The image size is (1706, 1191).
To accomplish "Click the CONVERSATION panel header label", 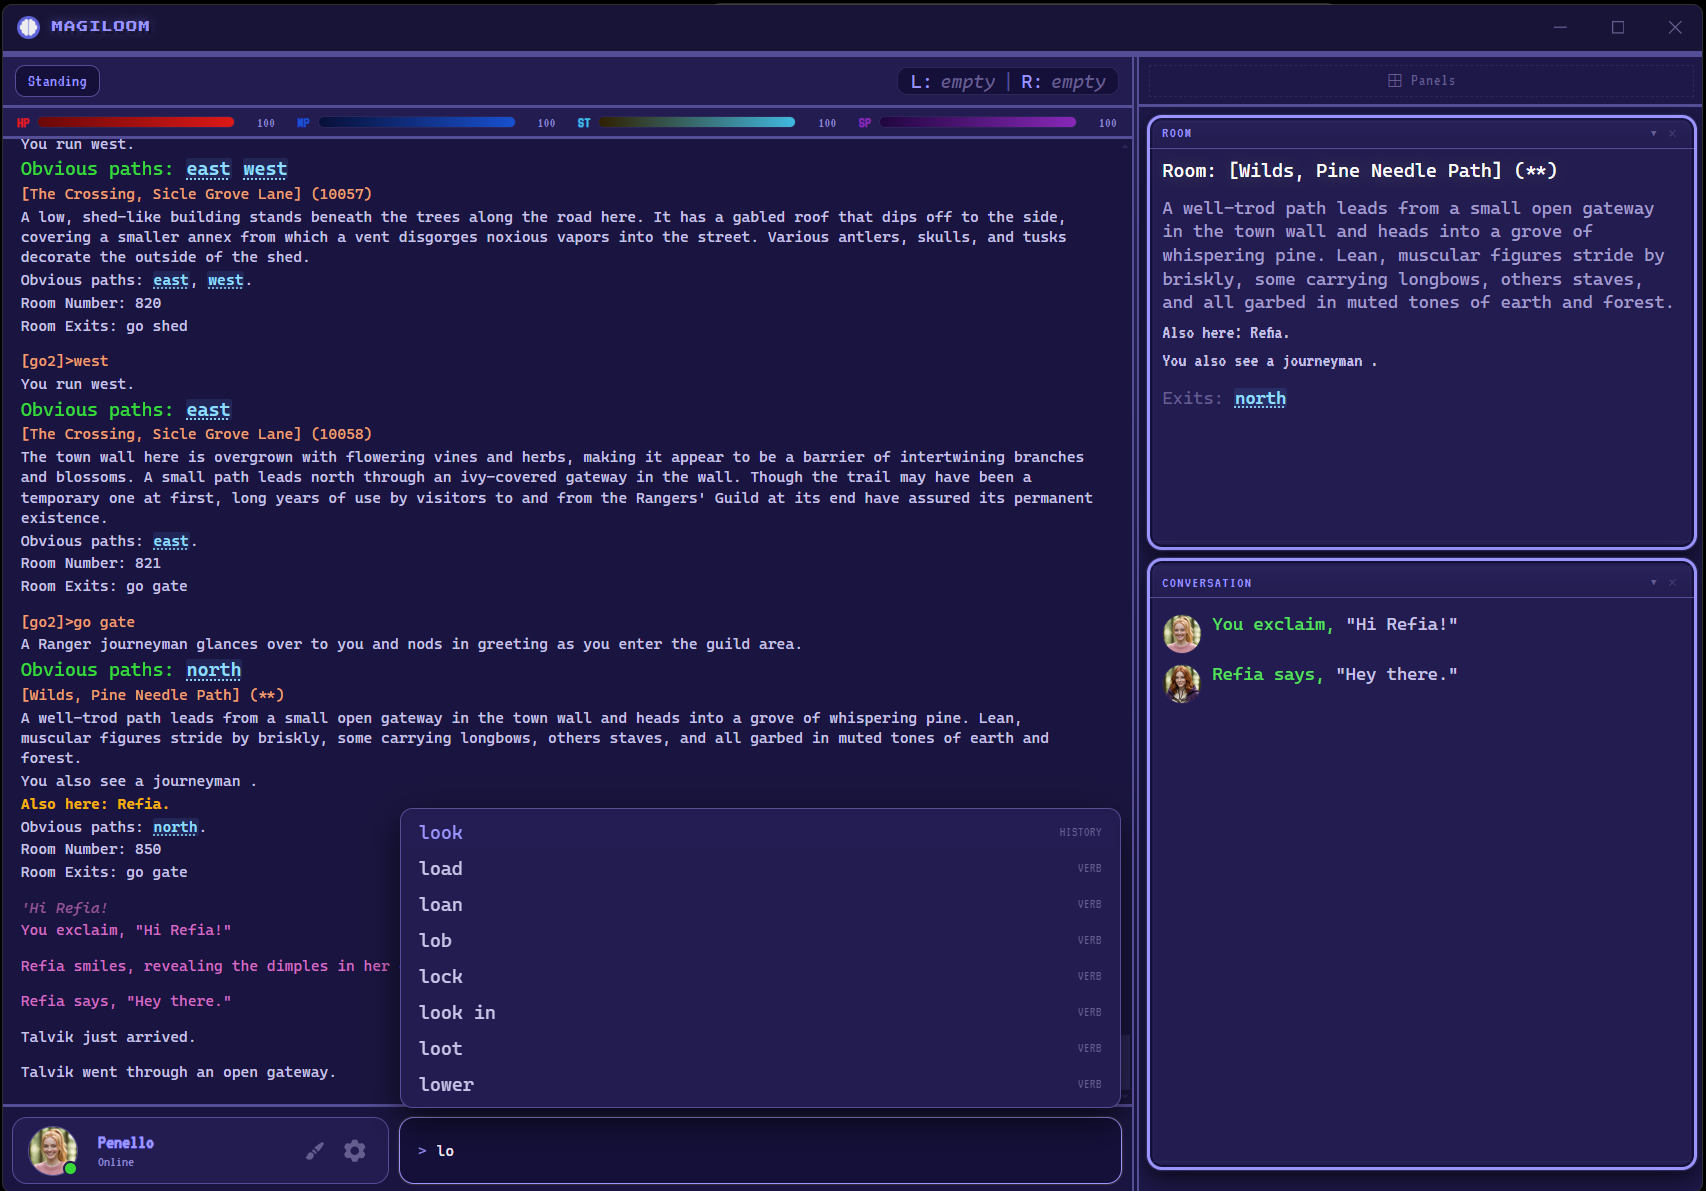I will pyautogui.click(x=1207, y=583).
